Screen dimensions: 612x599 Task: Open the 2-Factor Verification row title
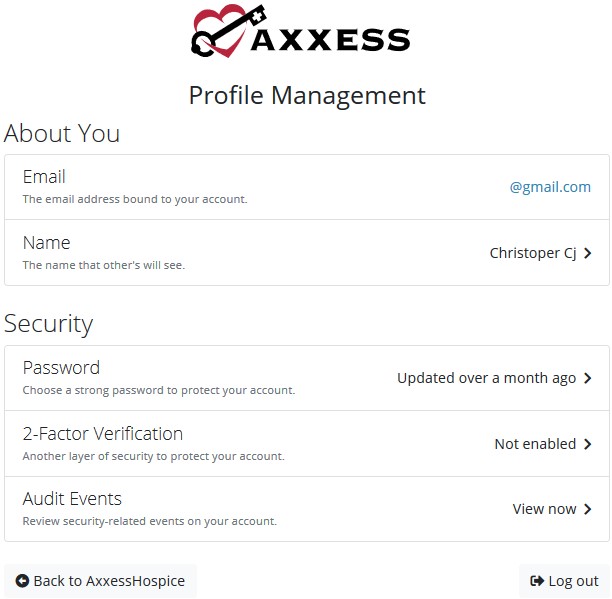pyautogui.click(x=102, y=434)
